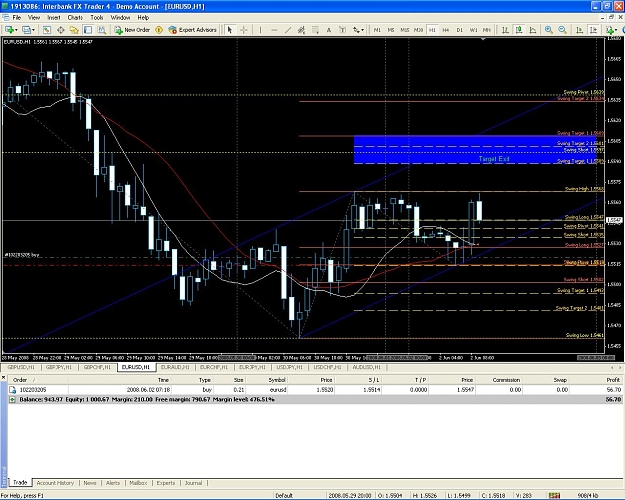Open the Account History terminal tab
Image resolution: width=625 pixels, height=500 pixels.
[55, 483]
